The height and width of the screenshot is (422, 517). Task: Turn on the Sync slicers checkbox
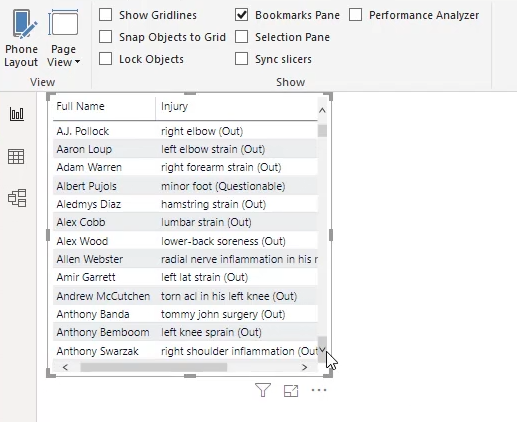coord(241,59)
